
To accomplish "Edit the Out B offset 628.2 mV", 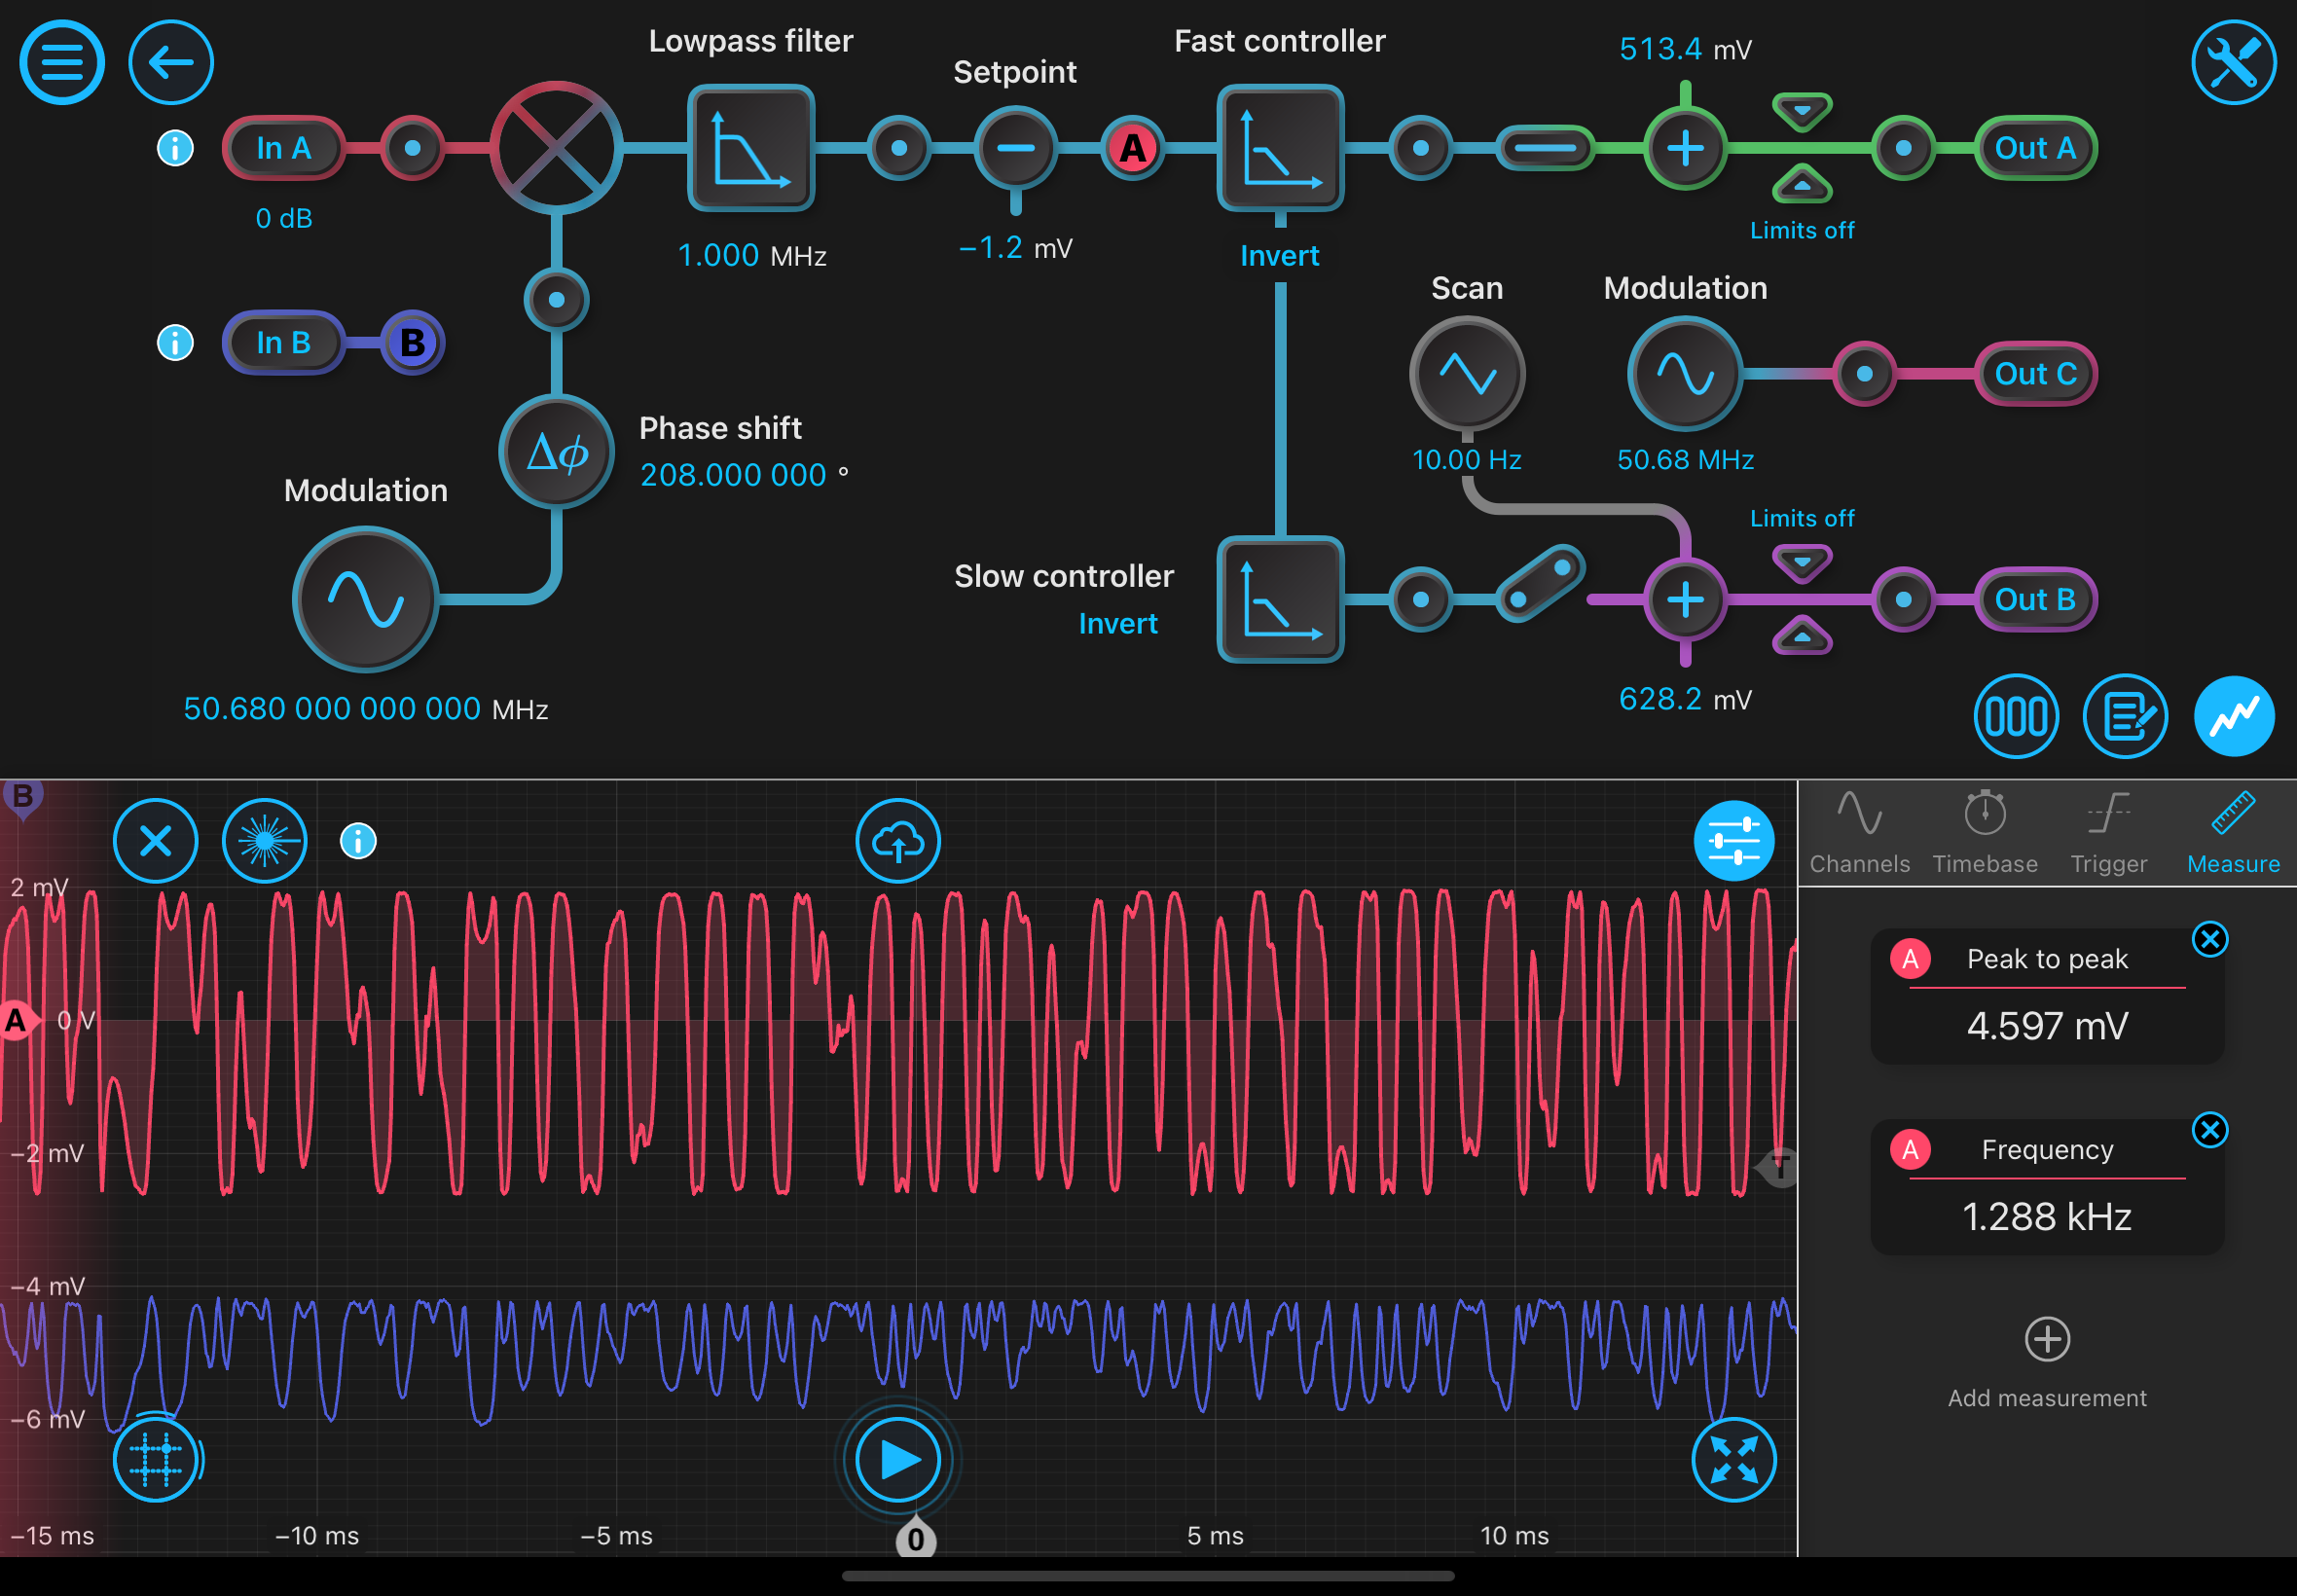I will point(1685,699).
